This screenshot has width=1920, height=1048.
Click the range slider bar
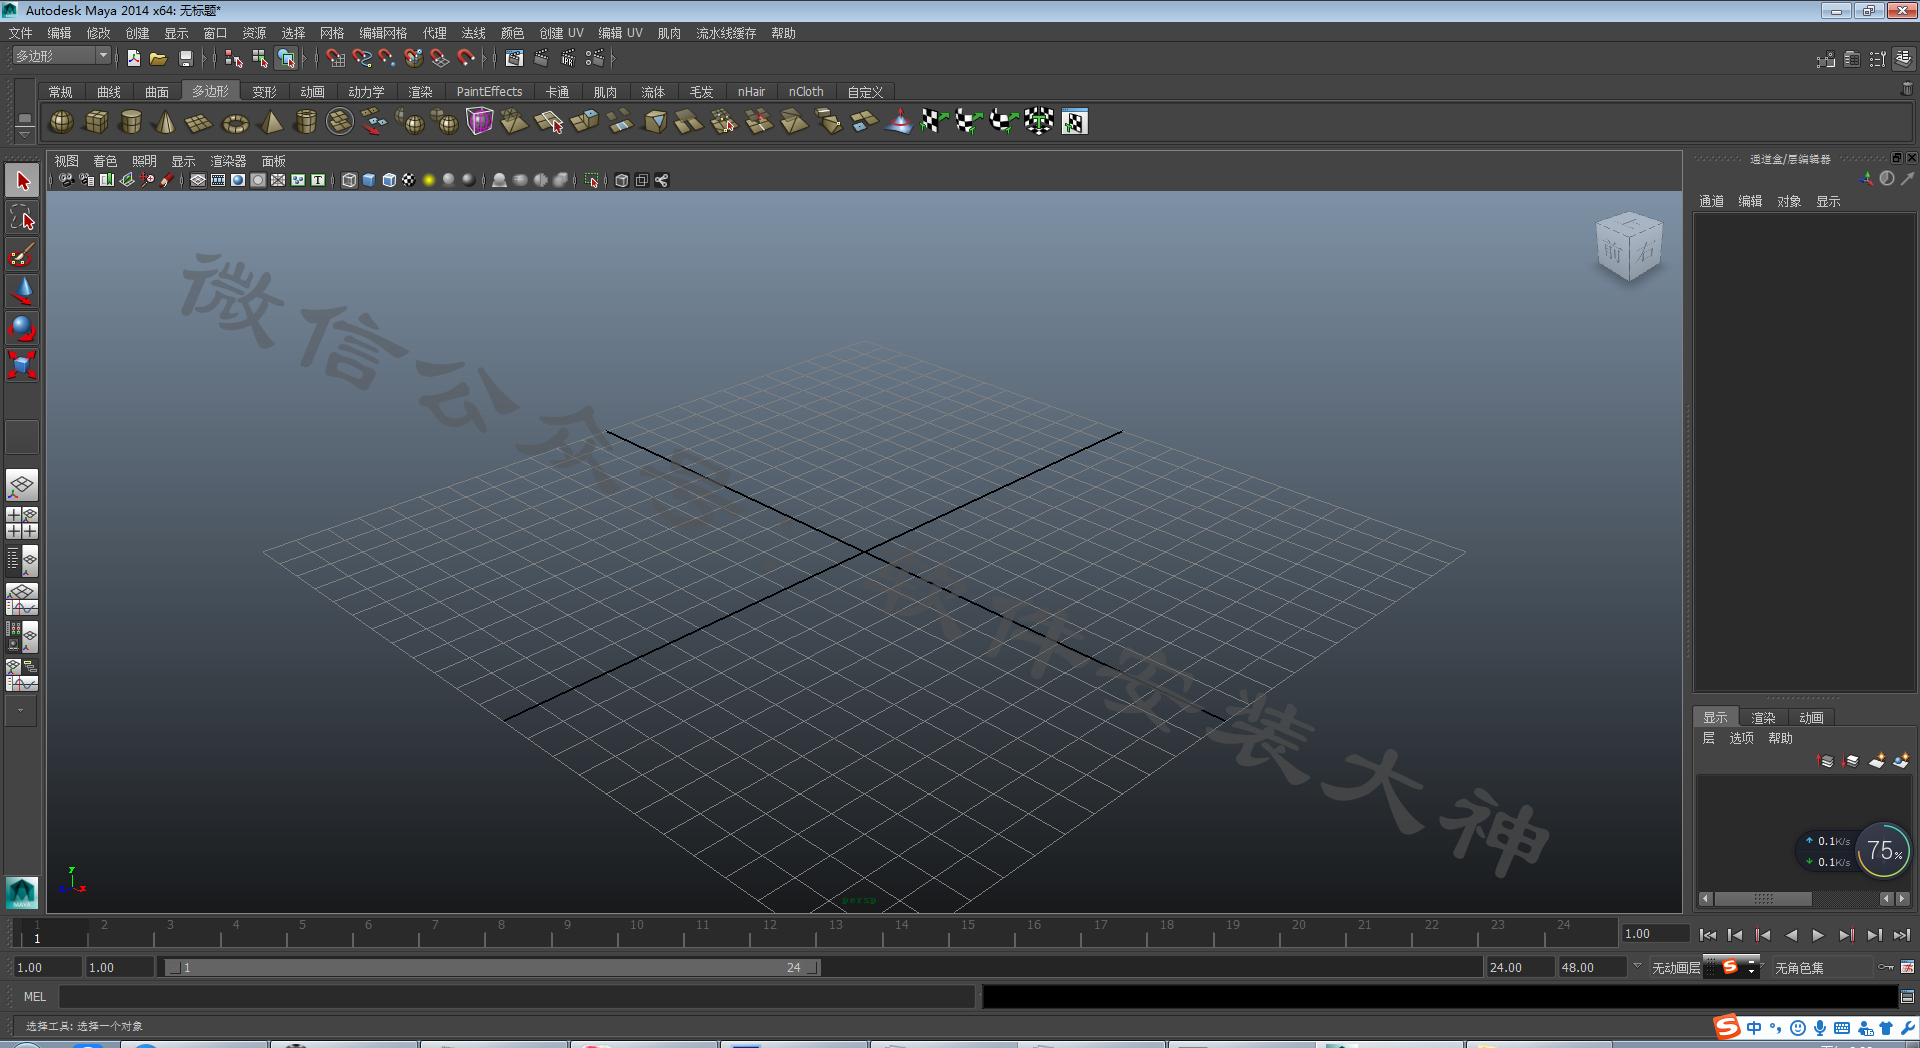pyautogui.click(x=492, y=967)
